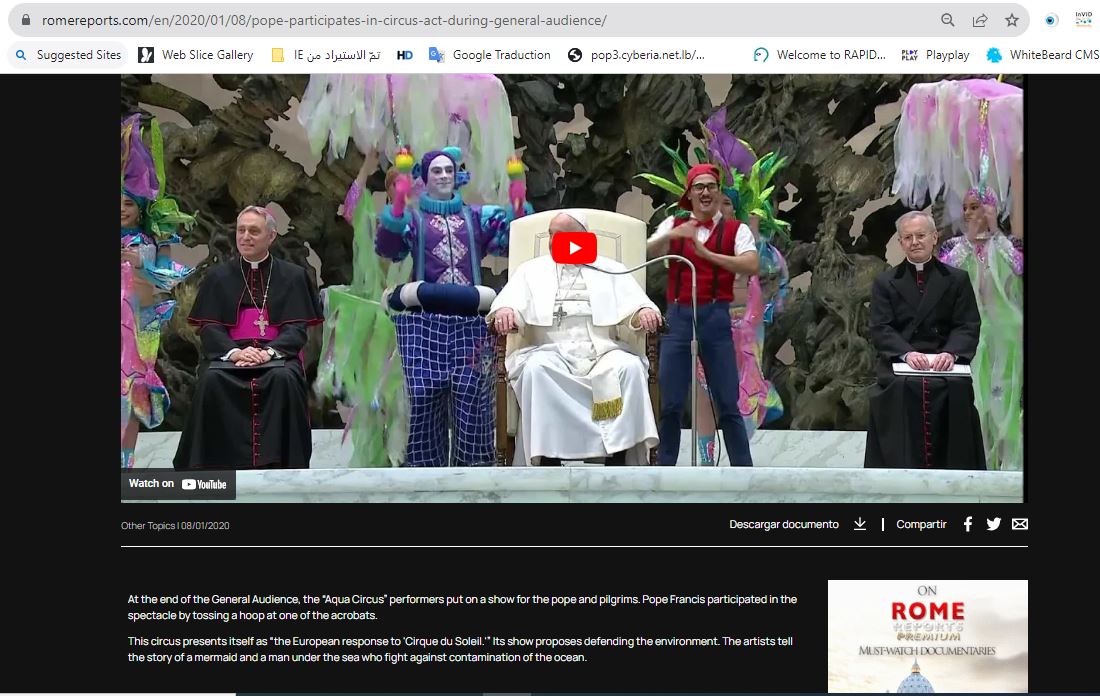Click the zoom magnifier in address bar

coord(948,20)
